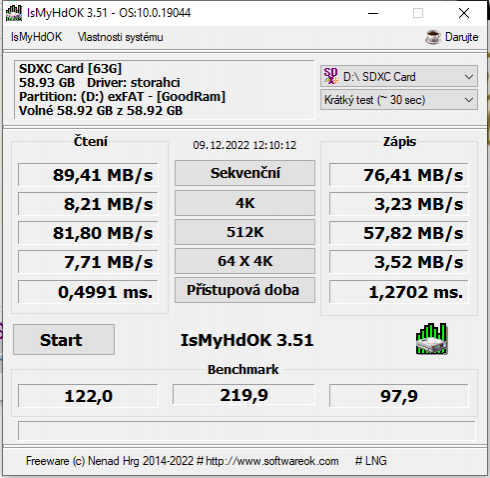Click the empty progress bar below Benchmark

coord(246,431)
